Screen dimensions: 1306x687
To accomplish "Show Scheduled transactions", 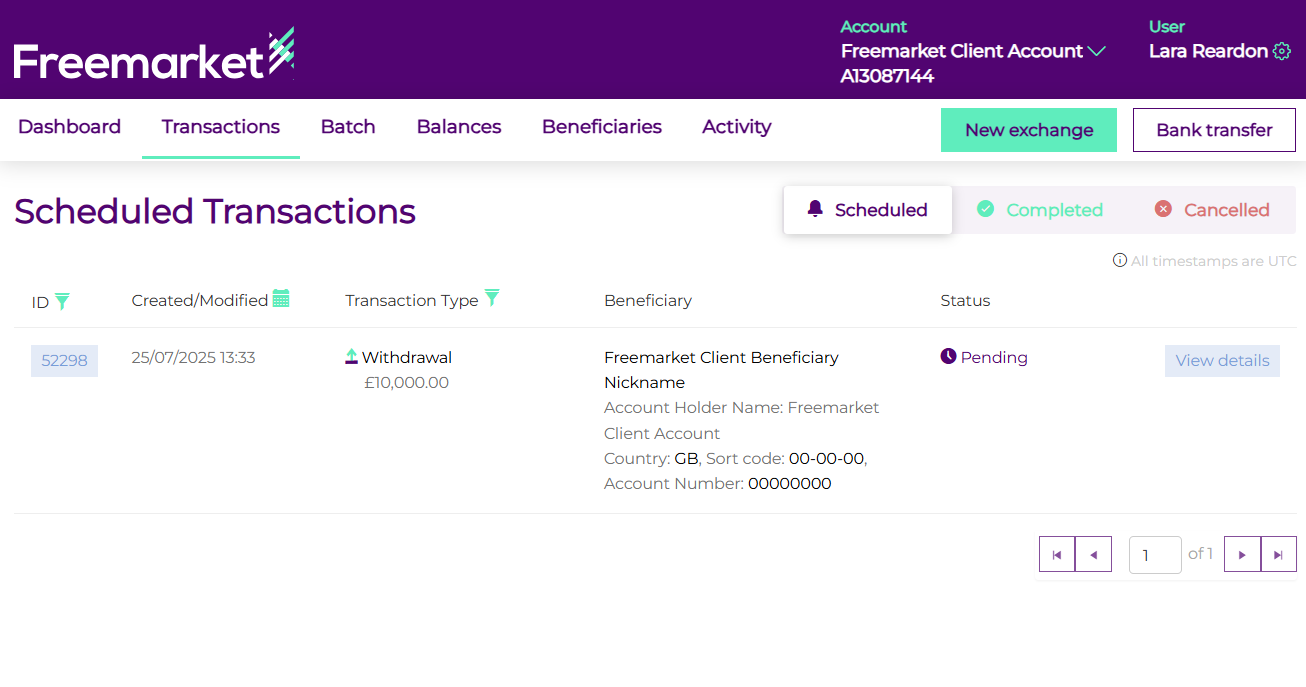I will pyautogui.click(x=867, y=210).
